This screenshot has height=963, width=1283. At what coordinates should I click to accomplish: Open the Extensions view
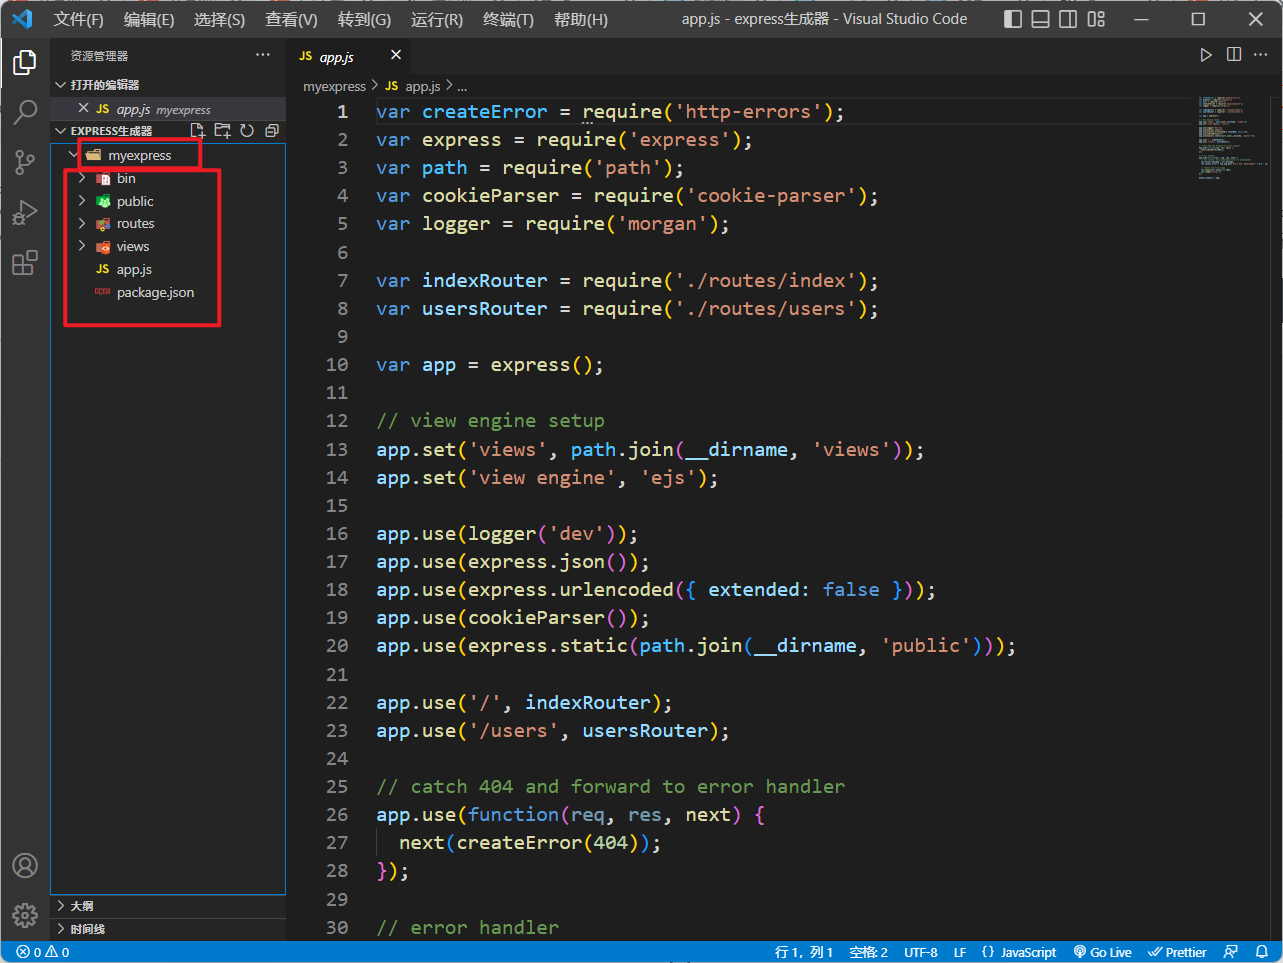(25, 263)
